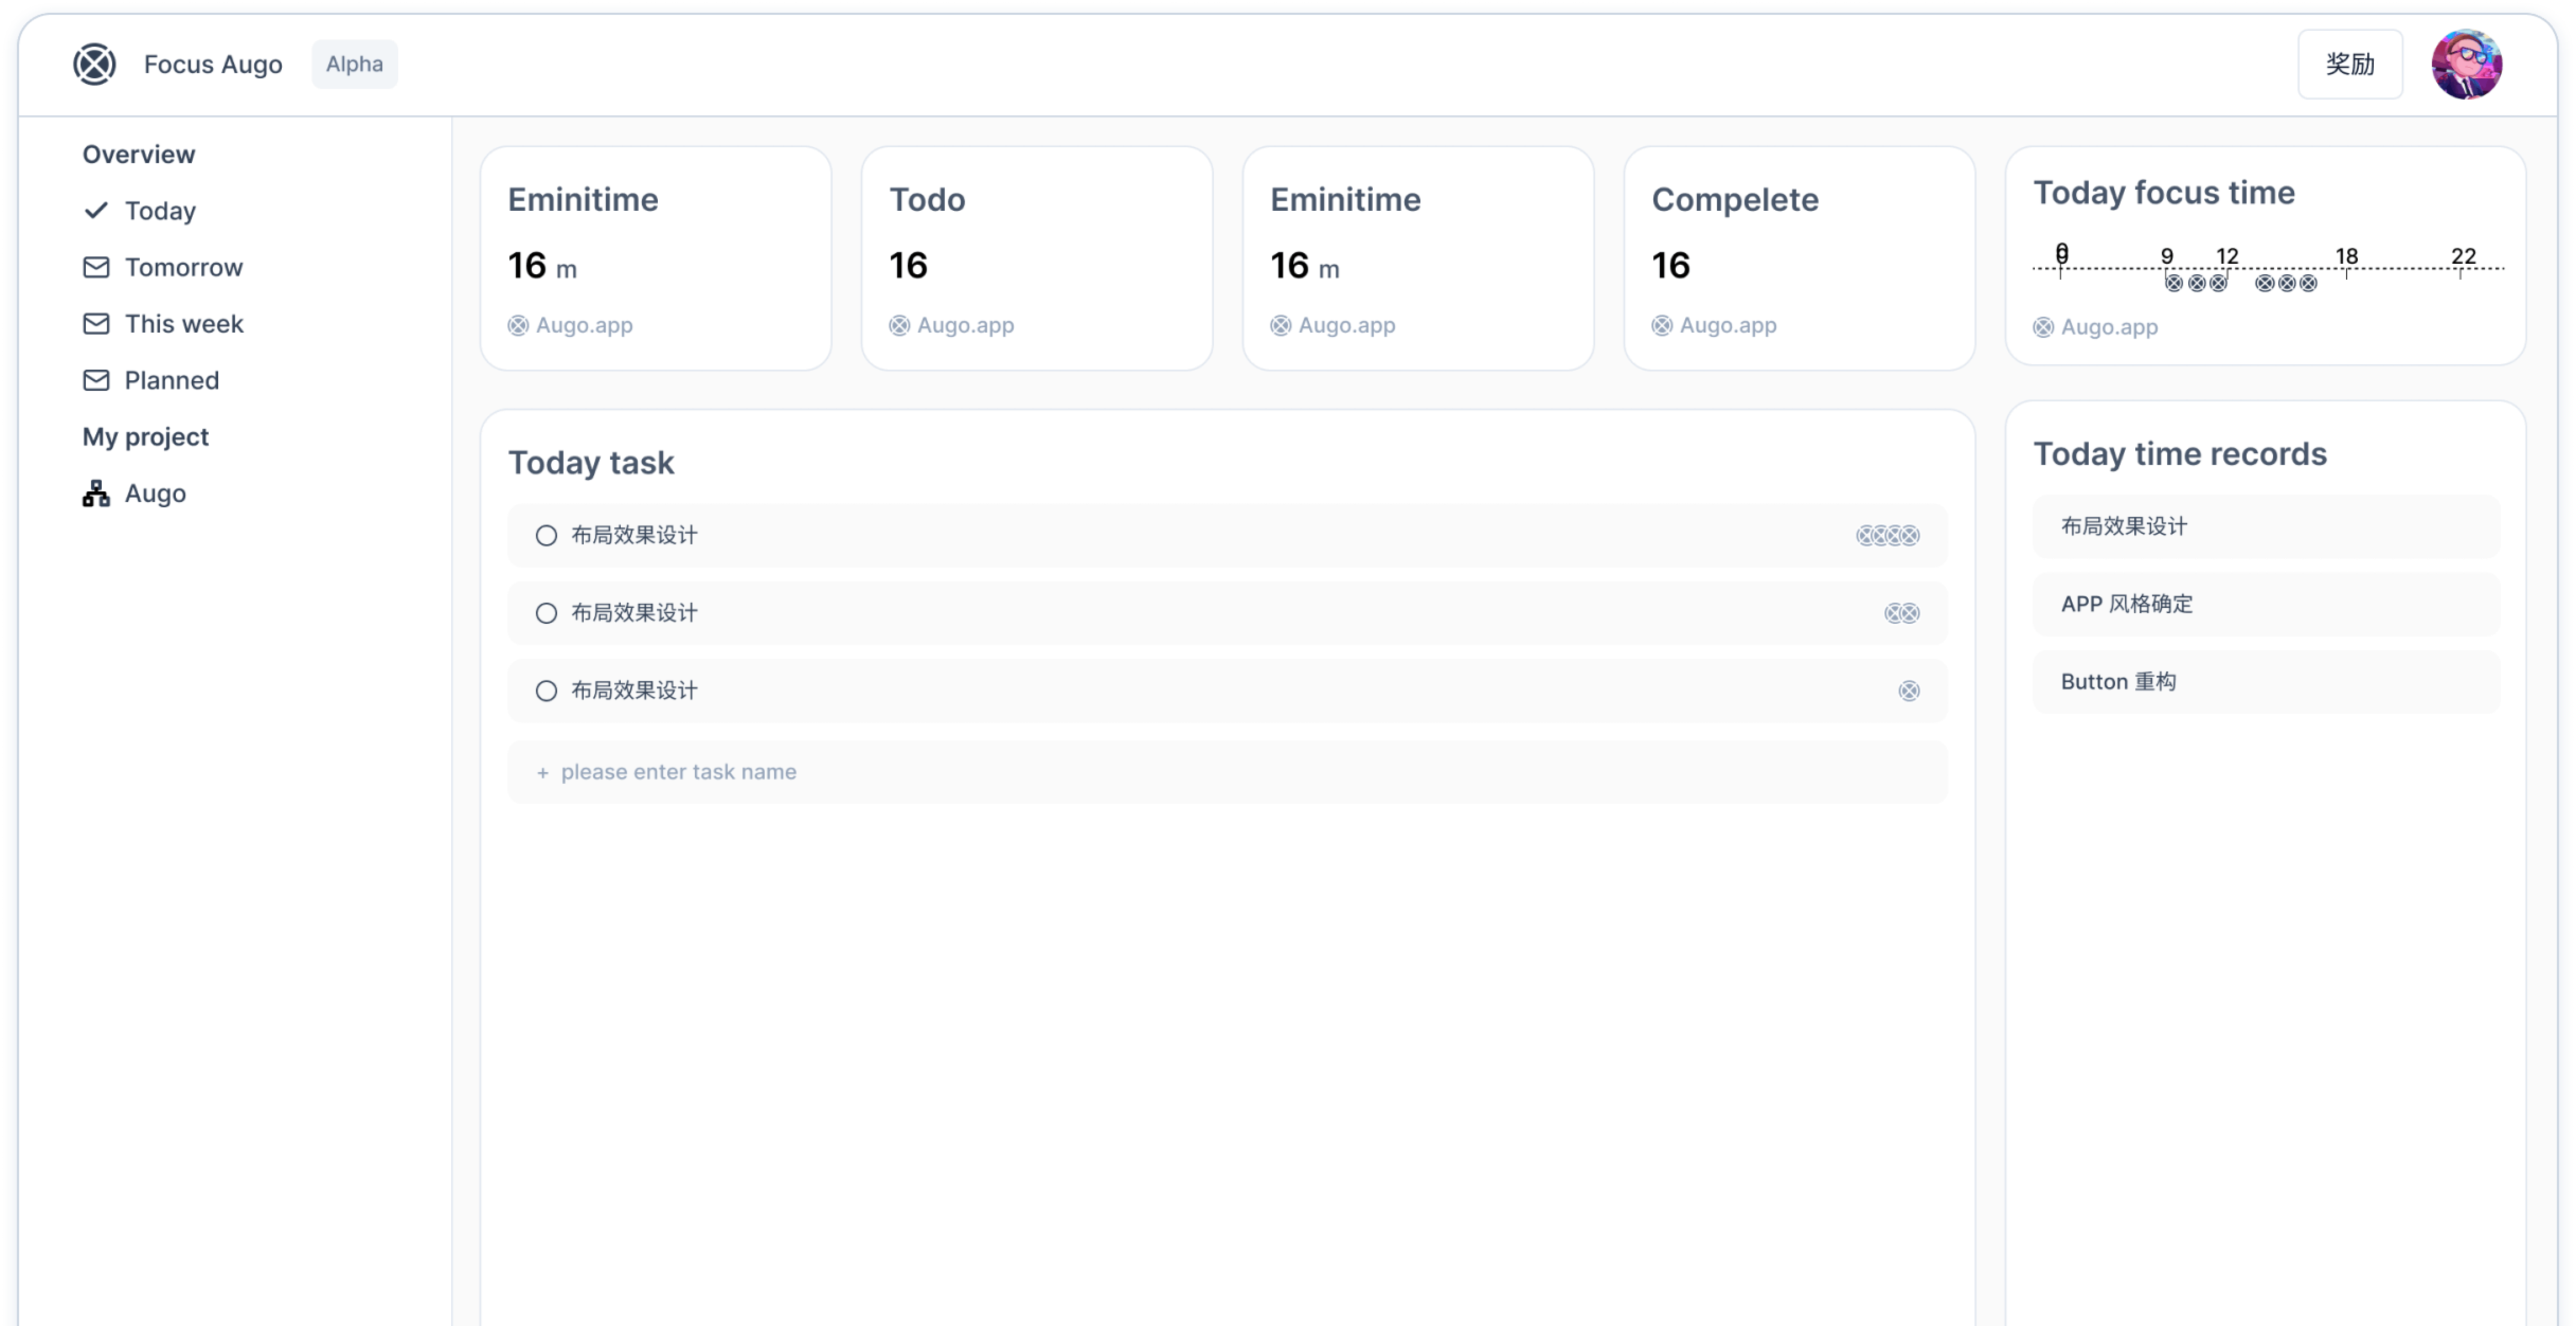The image size is (2576, 1326).
Task: Click the 22 marker on focus timeline
Action: pos(2463,256)
